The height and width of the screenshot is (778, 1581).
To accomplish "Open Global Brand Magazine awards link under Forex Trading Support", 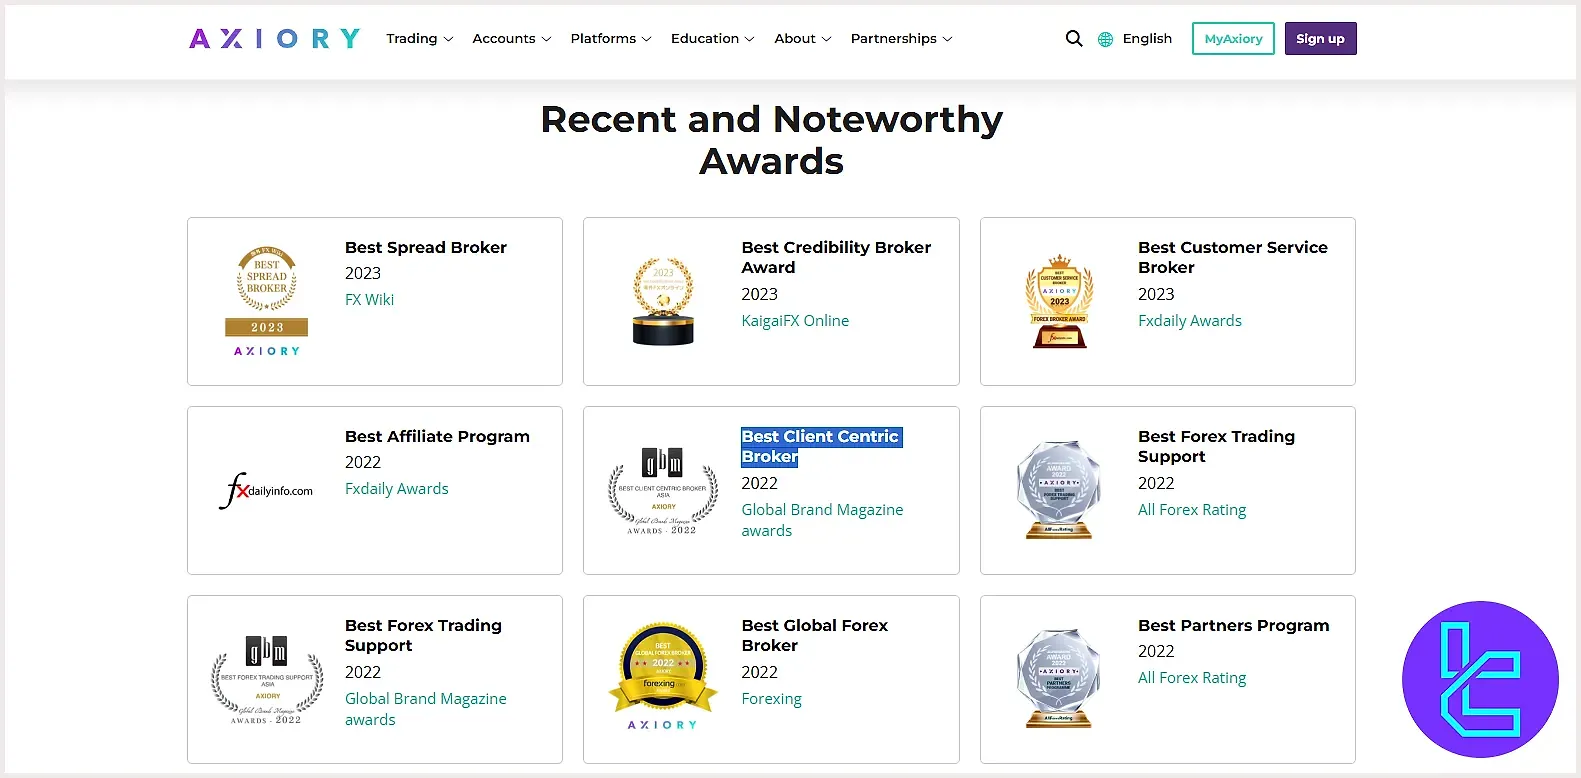I will (426, 709).
